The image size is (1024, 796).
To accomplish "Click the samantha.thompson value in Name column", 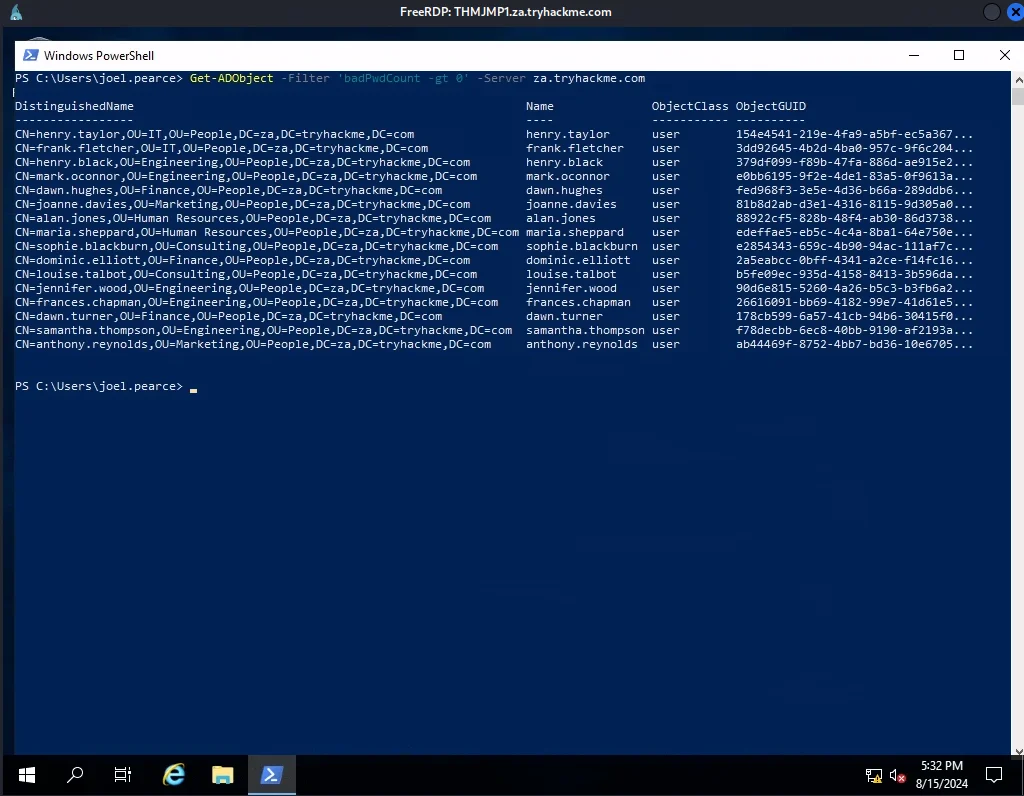I will pos(585,330).
